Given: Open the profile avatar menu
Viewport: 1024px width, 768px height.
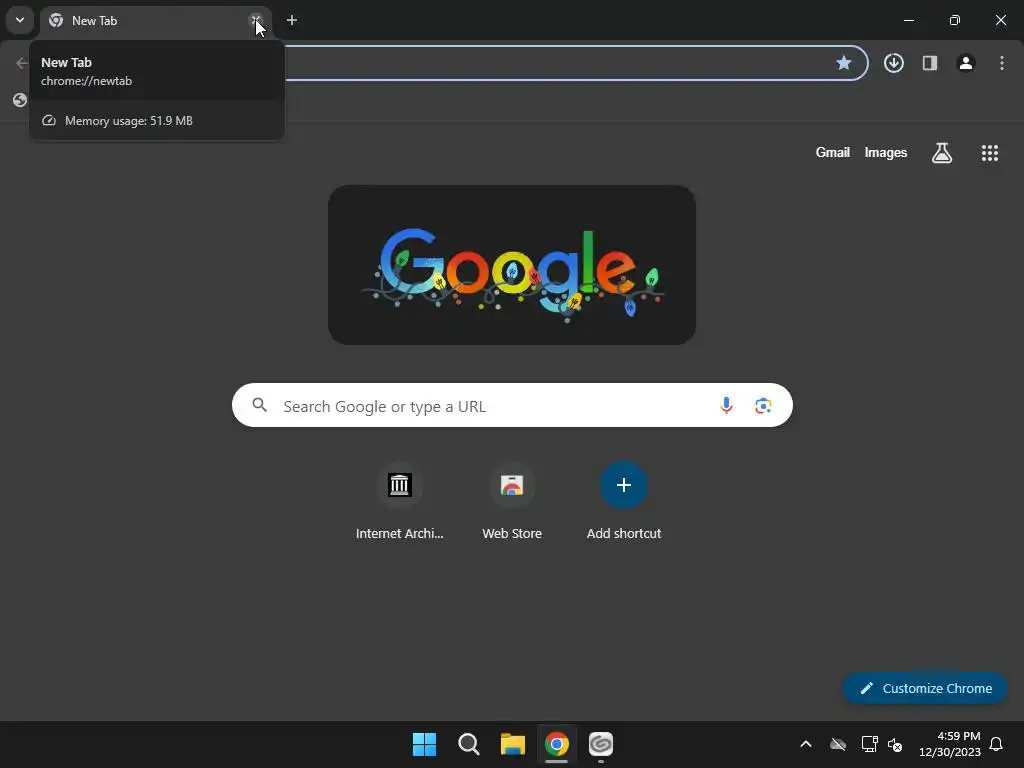Looking at the screenshot, I should click(x=965, y=63).
